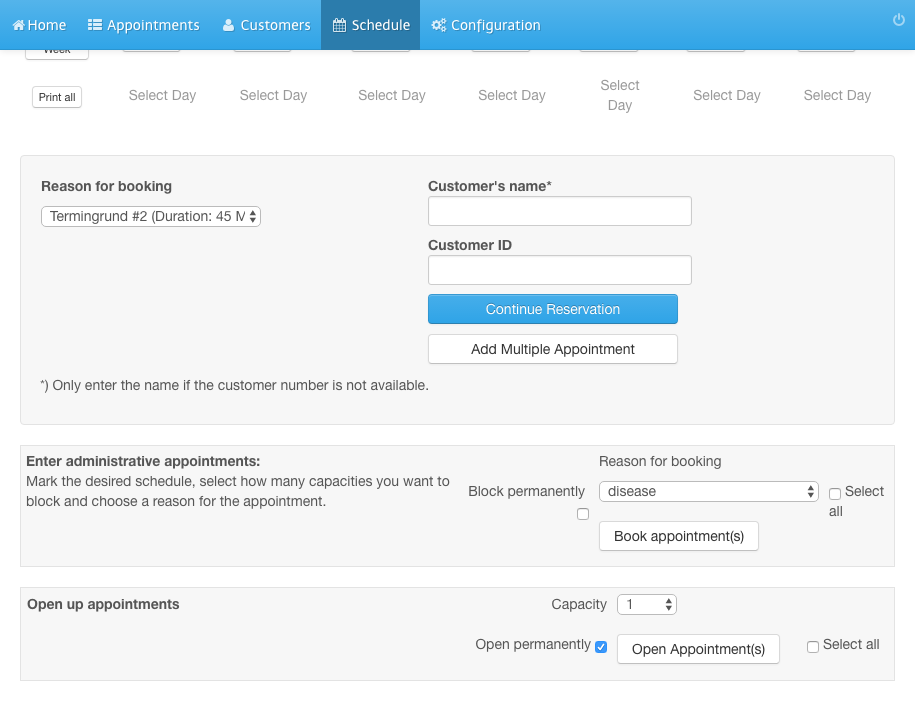Click the Continue Reservation button
Screen dimensions: 915x701
[x=553, y=309]
